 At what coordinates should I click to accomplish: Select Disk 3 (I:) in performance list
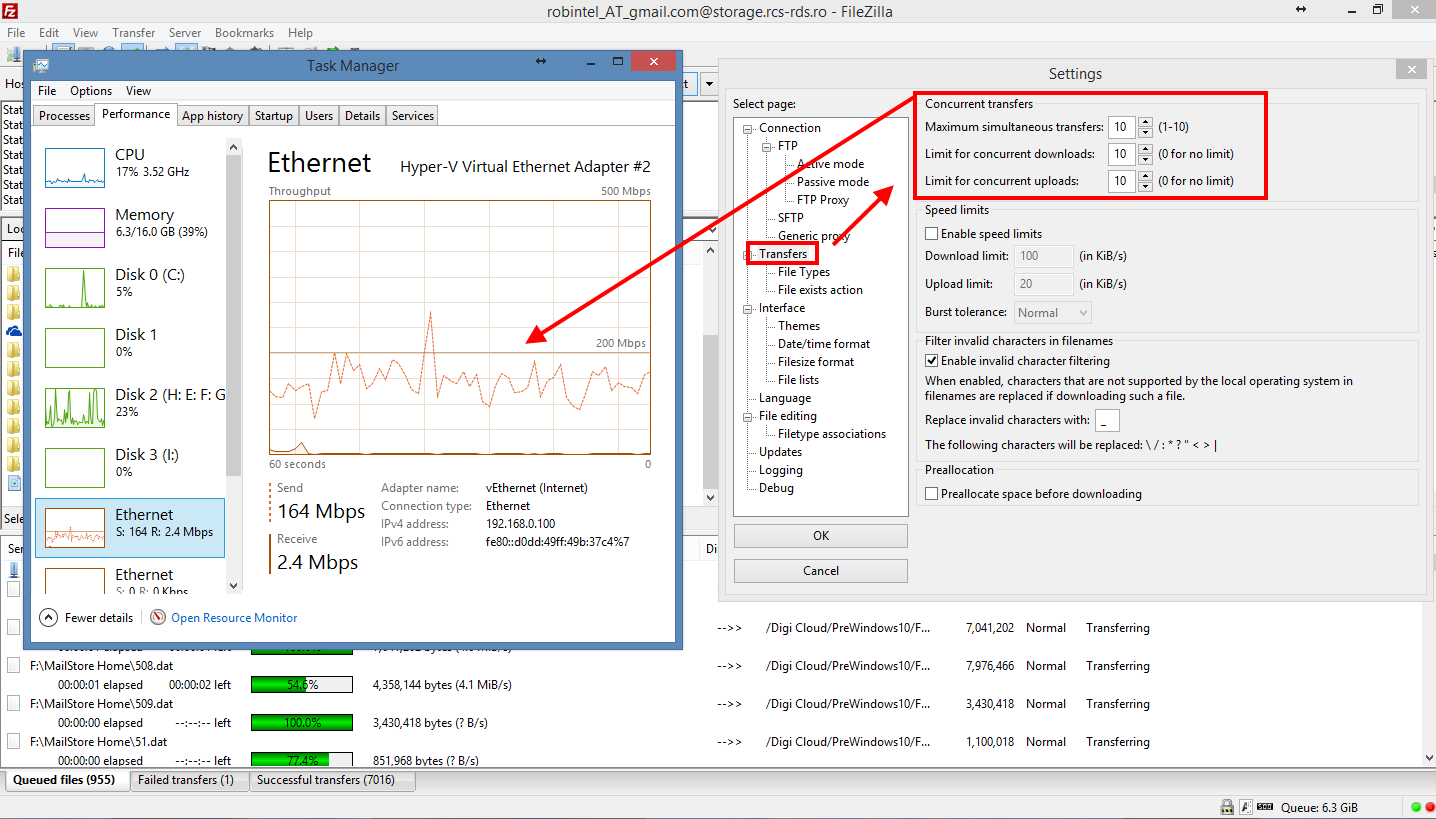pyautogui.click(x=130, y=468)
